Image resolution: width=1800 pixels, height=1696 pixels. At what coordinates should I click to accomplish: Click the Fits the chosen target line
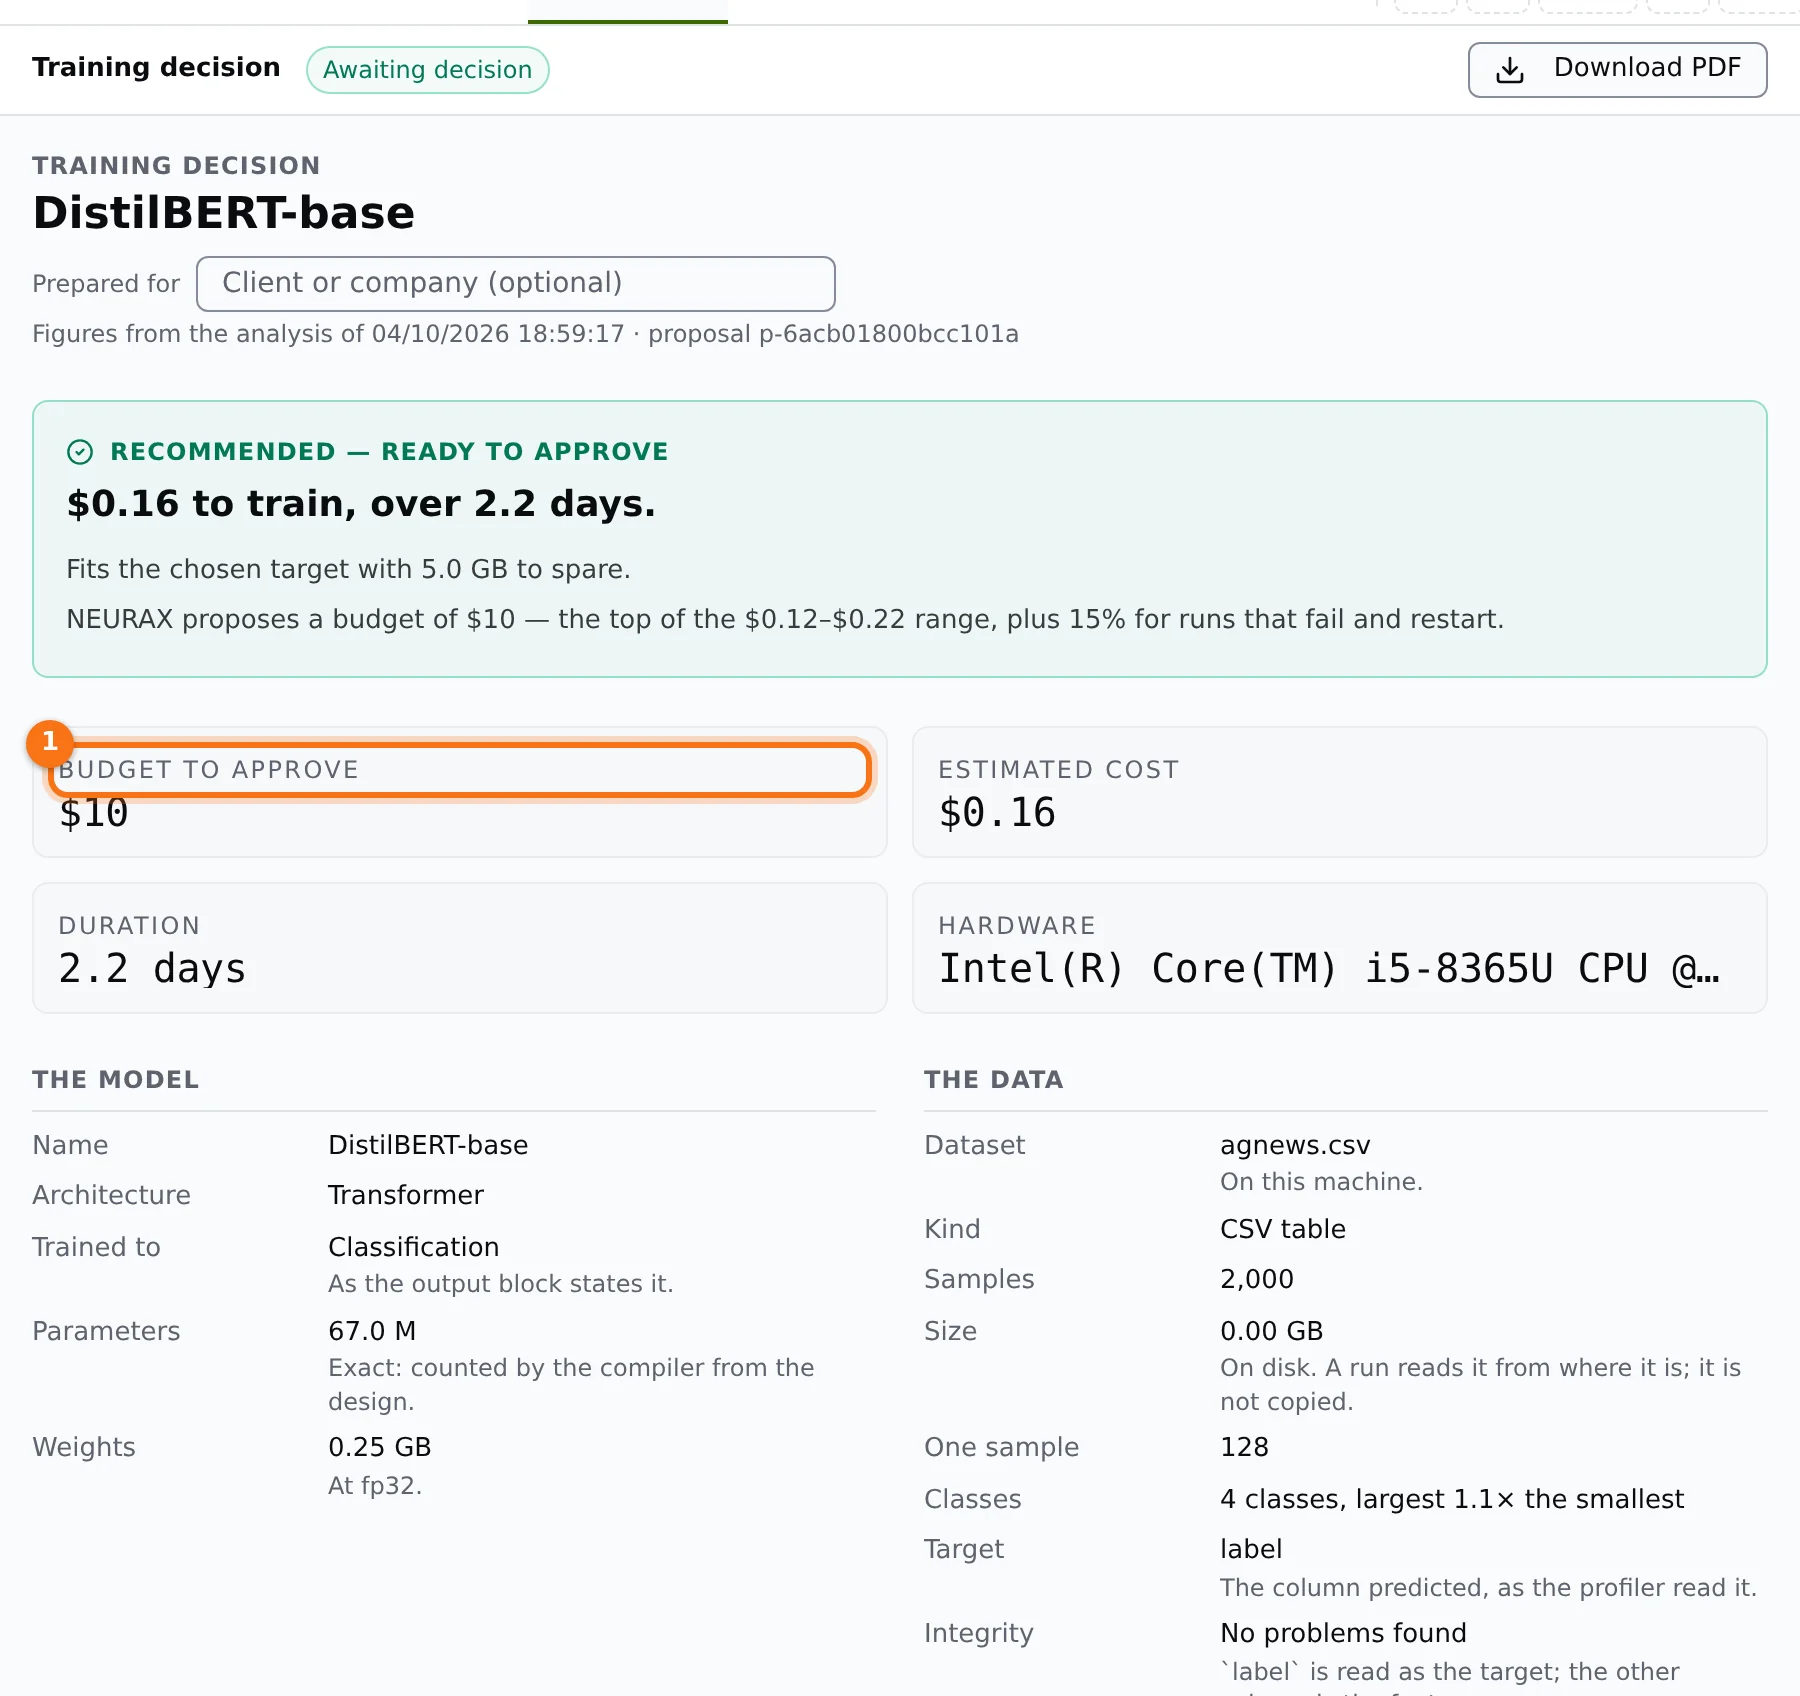coord(348,569)
